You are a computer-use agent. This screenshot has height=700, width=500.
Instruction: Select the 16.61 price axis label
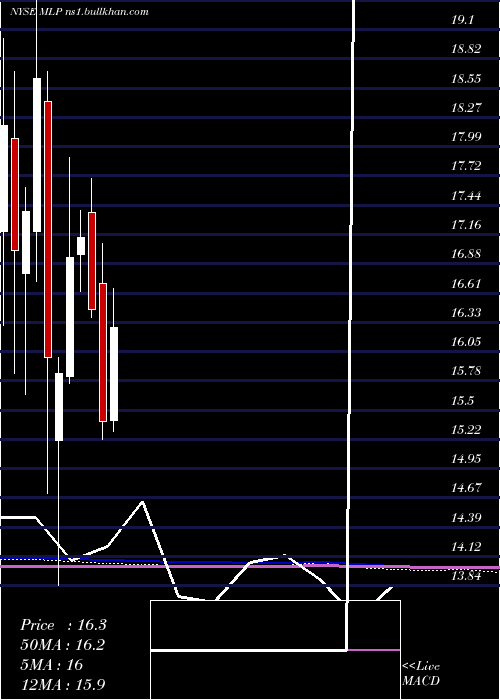466,283
